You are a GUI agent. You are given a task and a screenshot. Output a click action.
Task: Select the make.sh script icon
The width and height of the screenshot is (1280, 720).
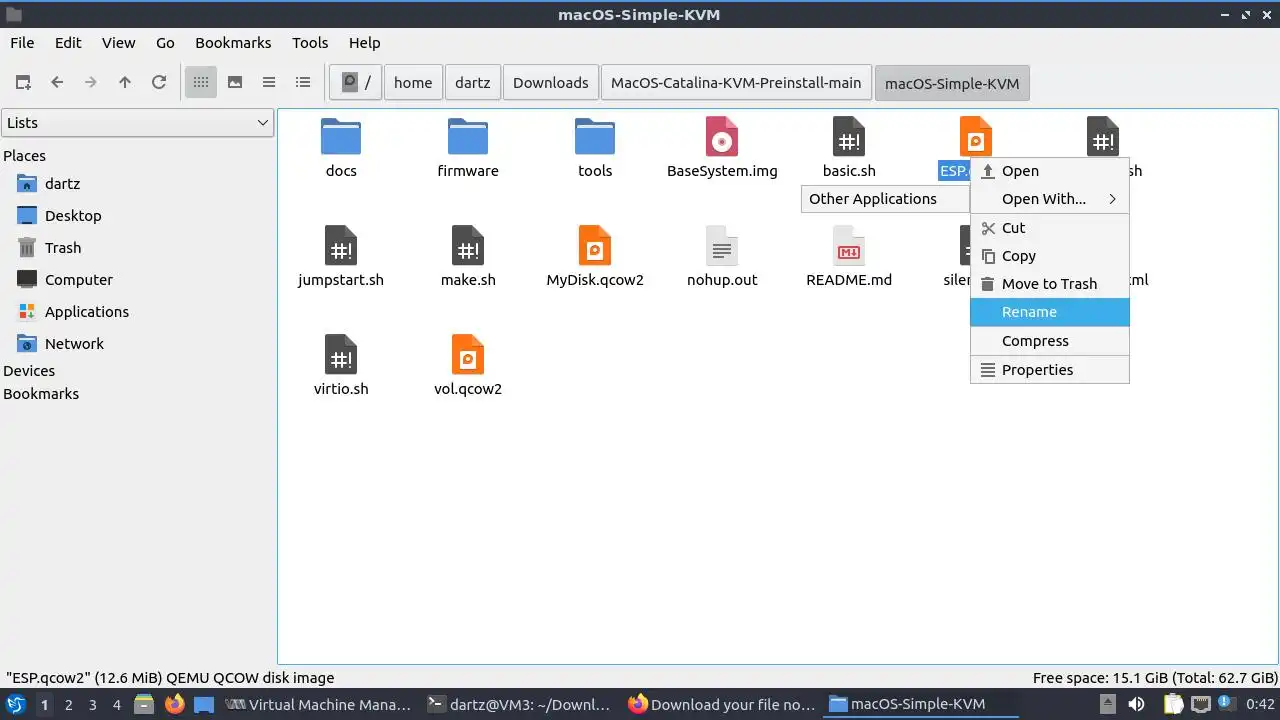468,246
